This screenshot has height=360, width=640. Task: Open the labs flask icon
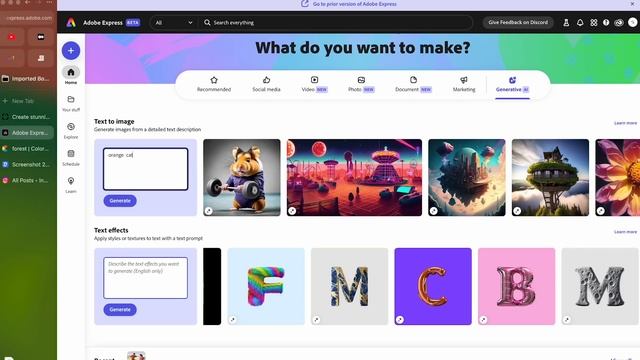(566, 22)
